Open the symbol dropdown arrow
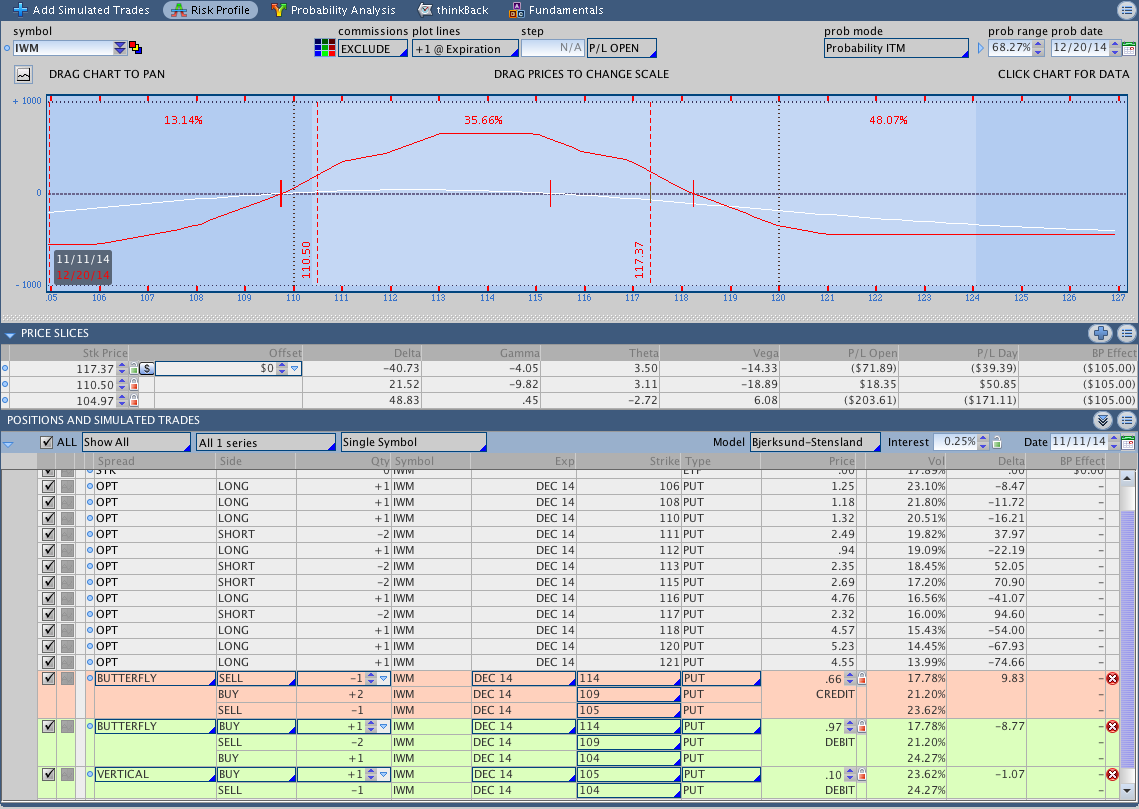Image resolution: width=1139 pixels, height=809 pixels. (x=120, y=48)
